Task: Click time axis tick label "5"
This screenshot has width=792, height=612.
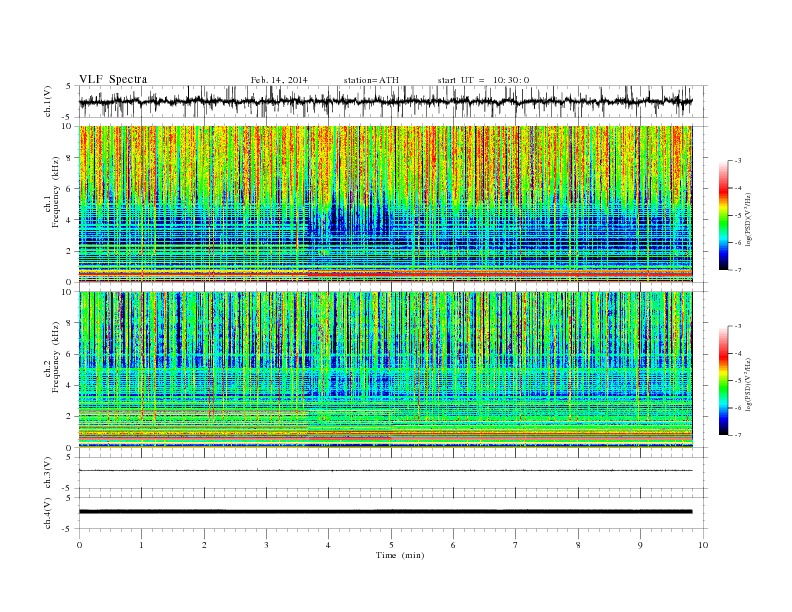Action: tap(391, 545)
